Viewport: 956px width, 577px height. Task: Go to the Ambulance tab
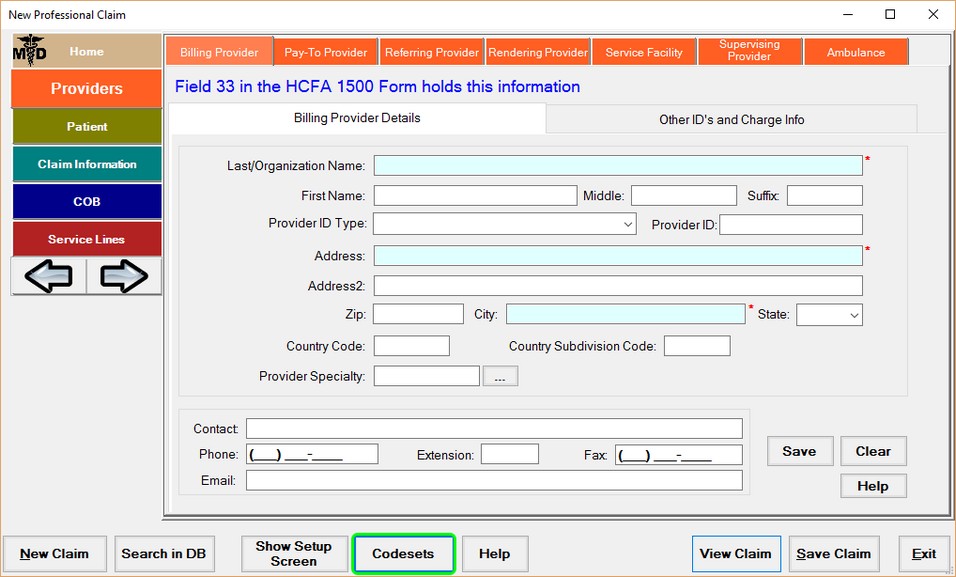click(855, 52)
